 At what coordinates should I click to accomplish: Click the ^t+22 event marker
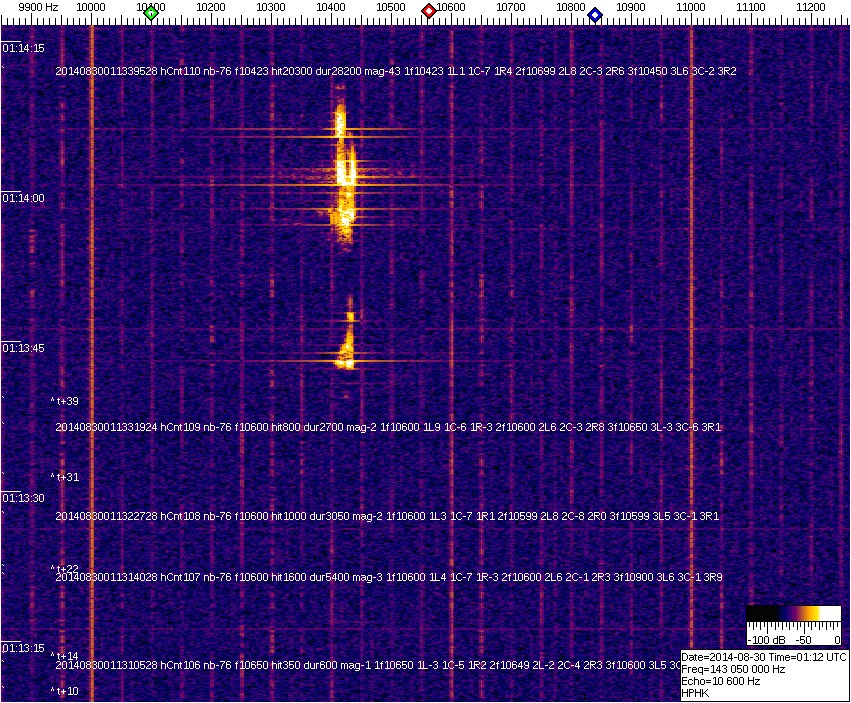point(65,568)
